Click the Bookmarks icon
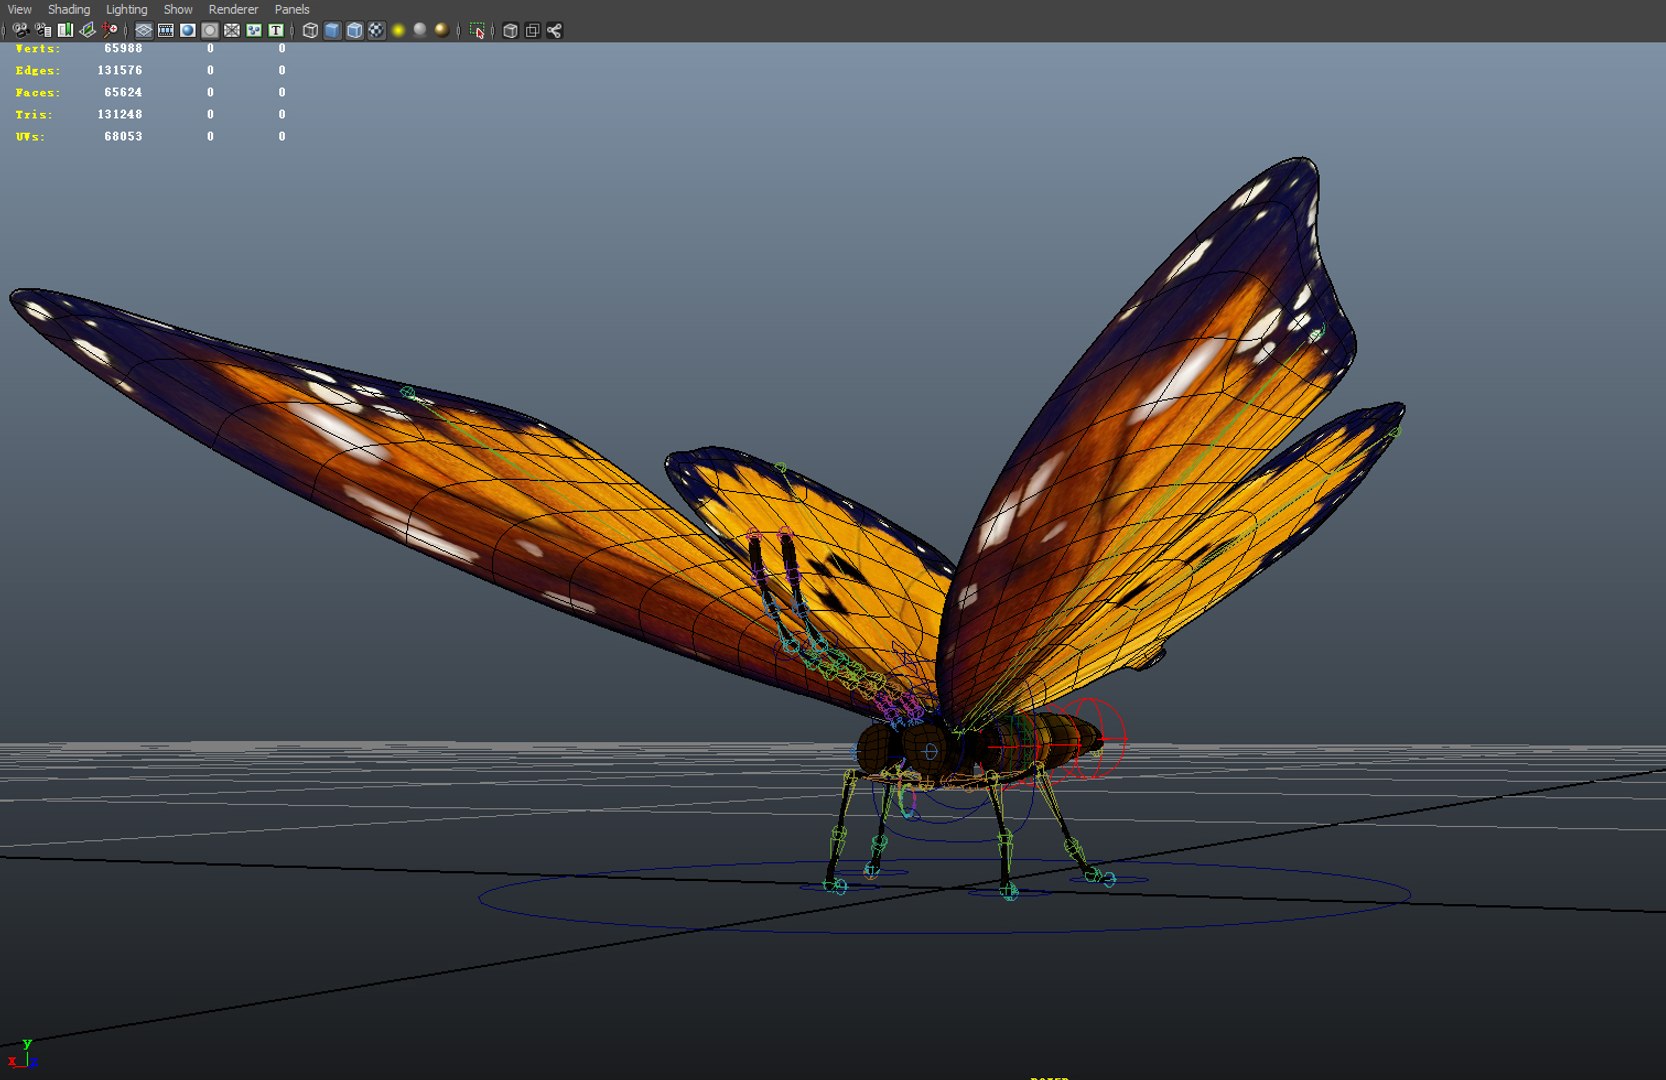 click(65, 30)
